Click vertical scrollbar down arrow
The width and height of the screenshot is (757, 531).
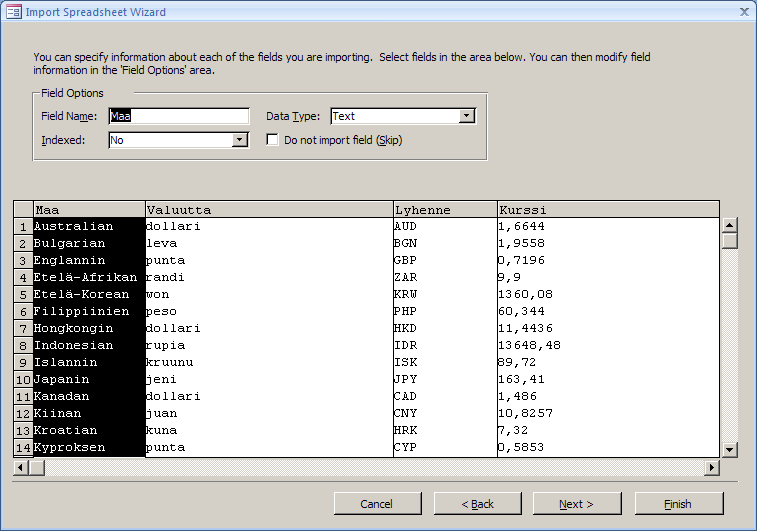[729, 449]
